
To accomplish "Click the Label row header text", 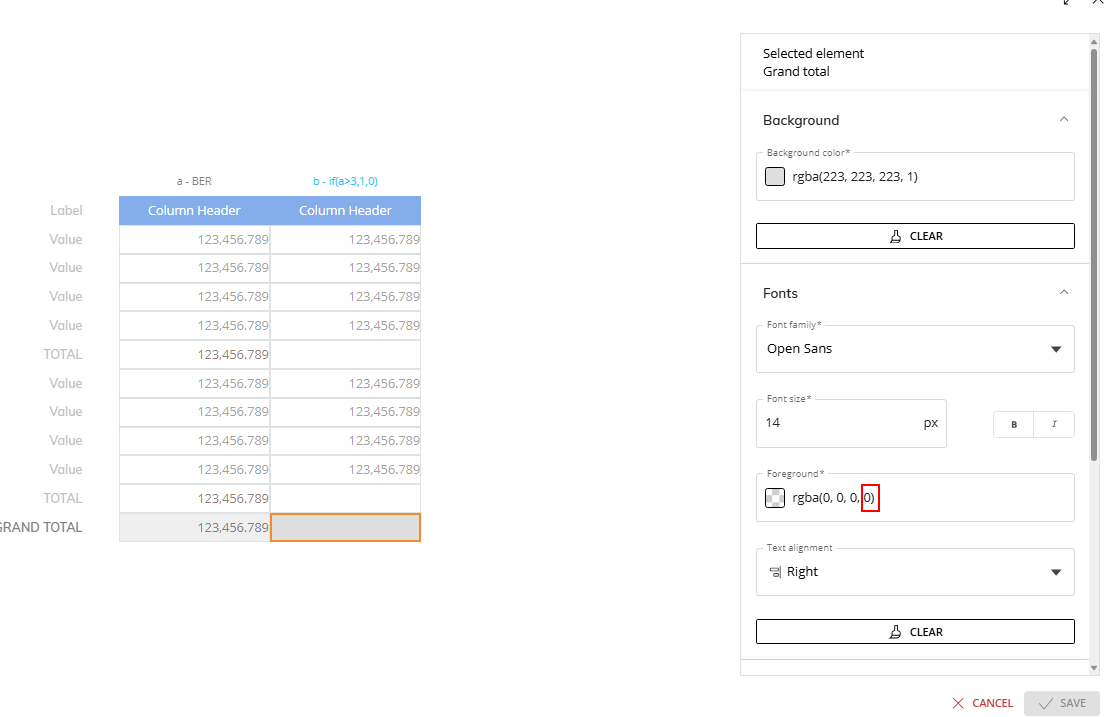I will pos(66,211).
